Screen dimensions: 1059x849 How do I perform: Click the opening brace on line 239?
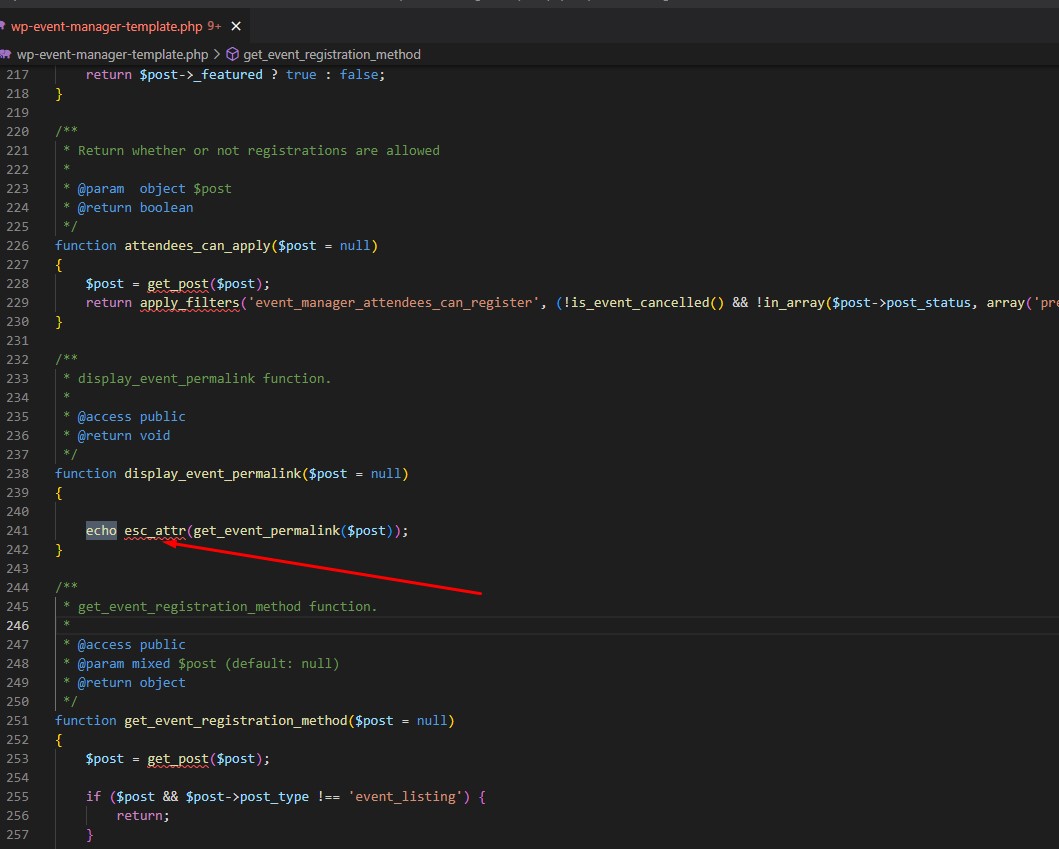(x=59, y=493)
